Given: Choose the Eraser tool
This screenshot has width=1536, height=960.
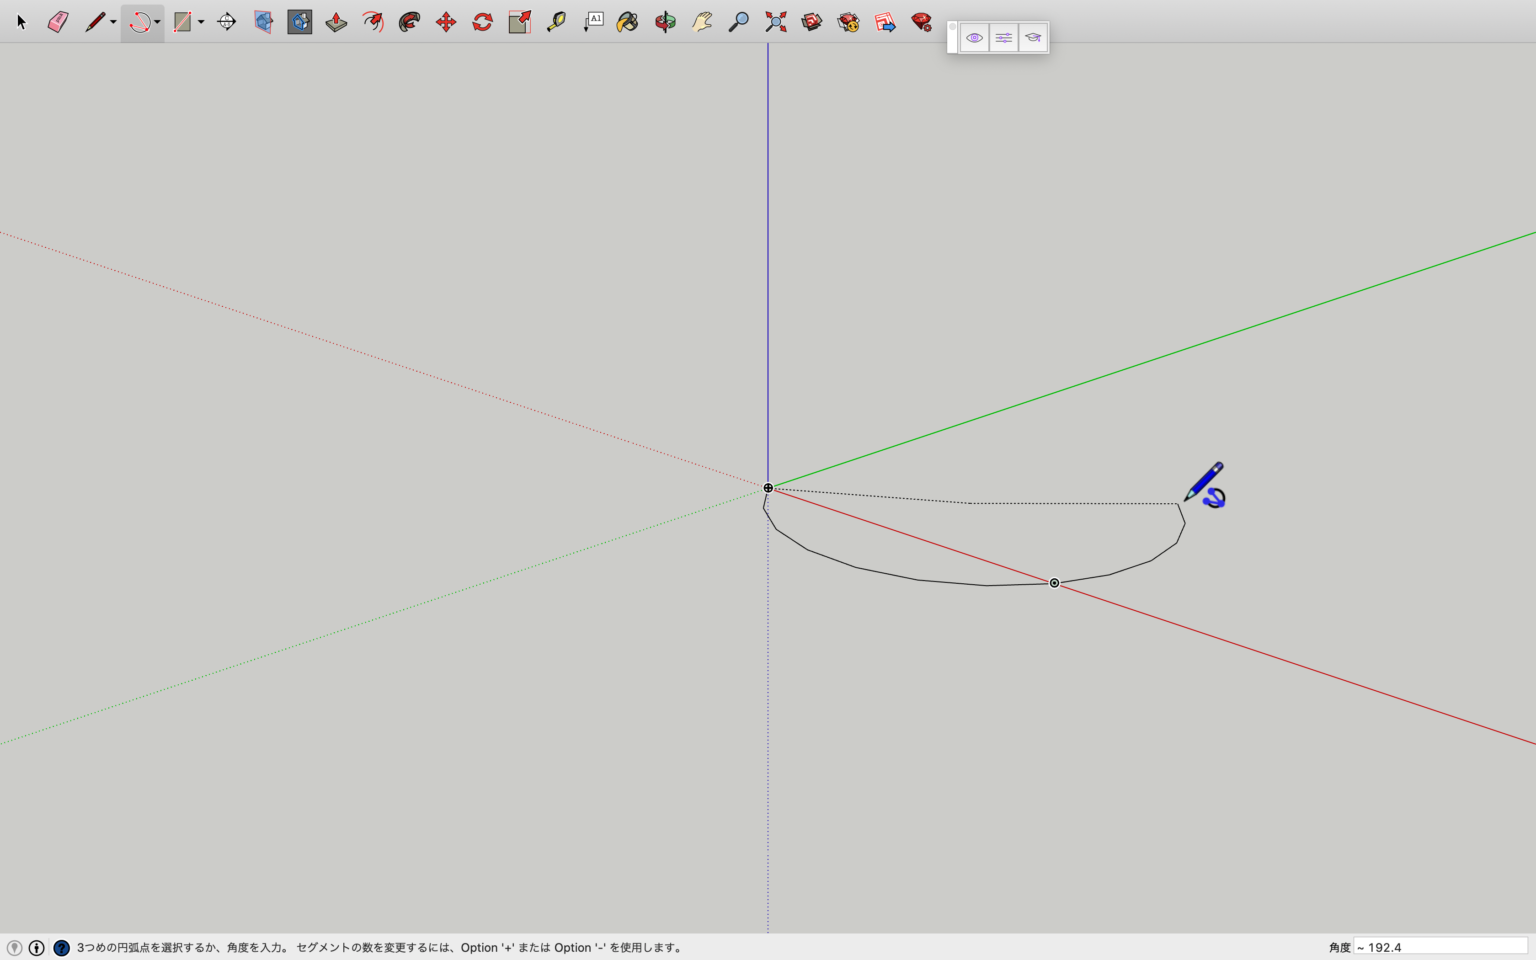Looking at the screenshot, I should tap(58, 22).
